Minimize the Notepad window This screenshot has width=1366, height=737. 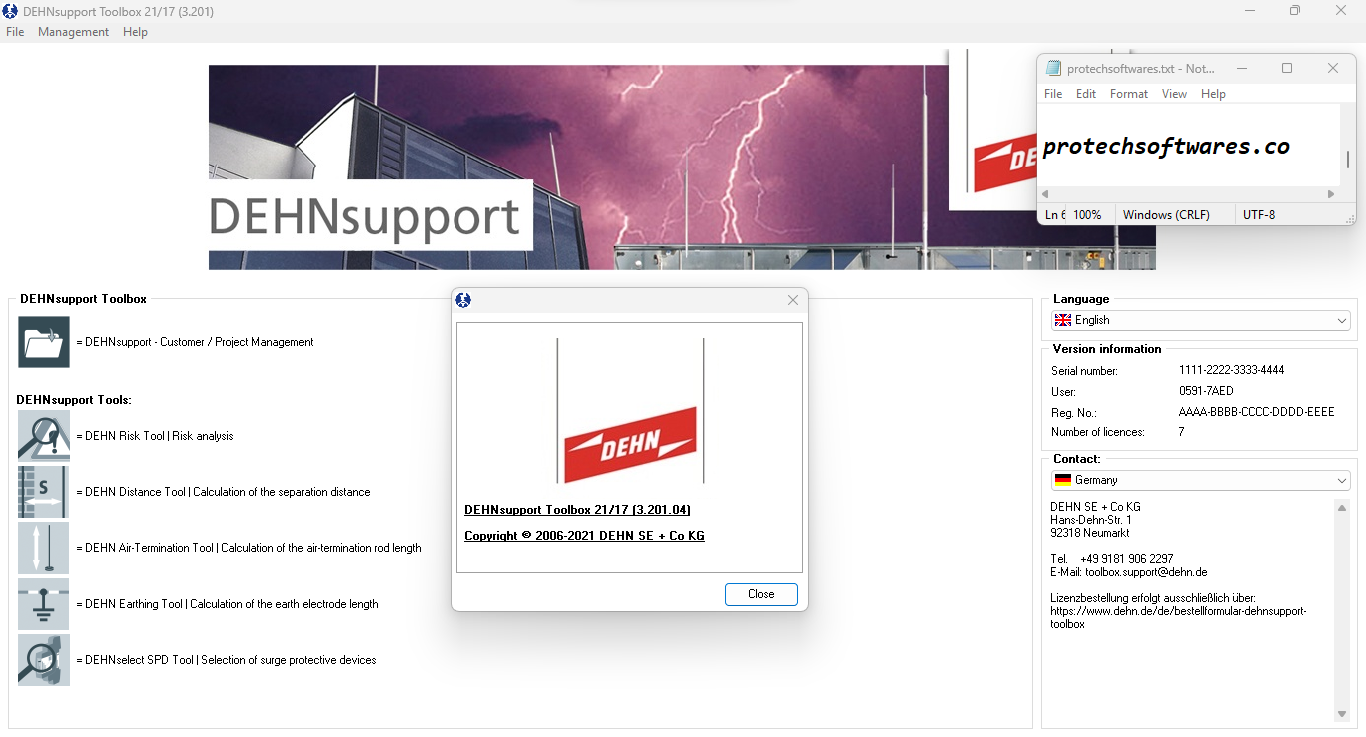point(1241,68)
